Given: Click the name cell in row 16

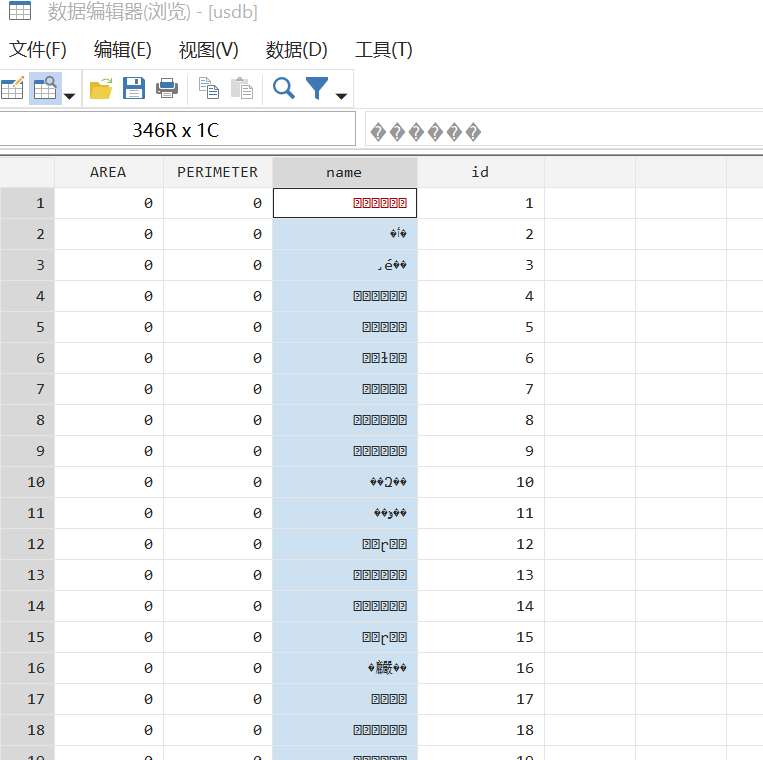Looking at the screenshot, I should point(345,668).
